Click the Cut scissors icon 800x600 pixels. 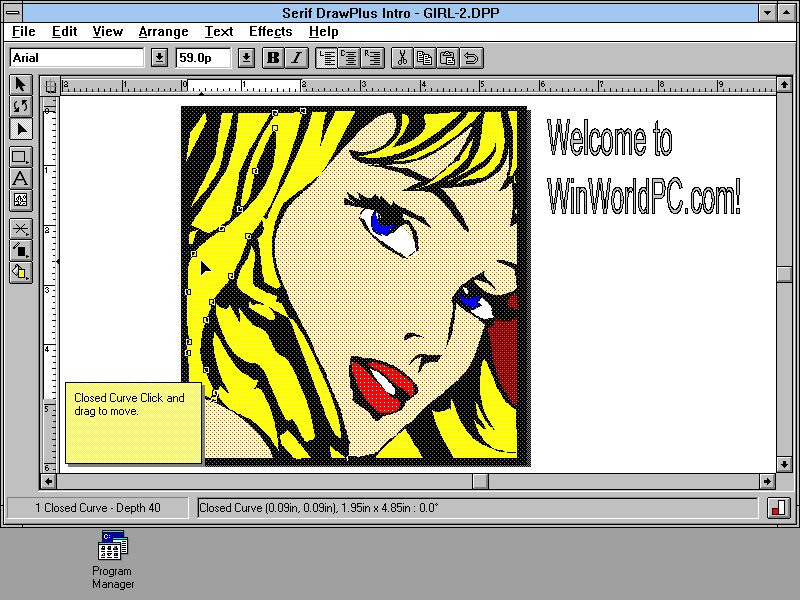(402, 58)
